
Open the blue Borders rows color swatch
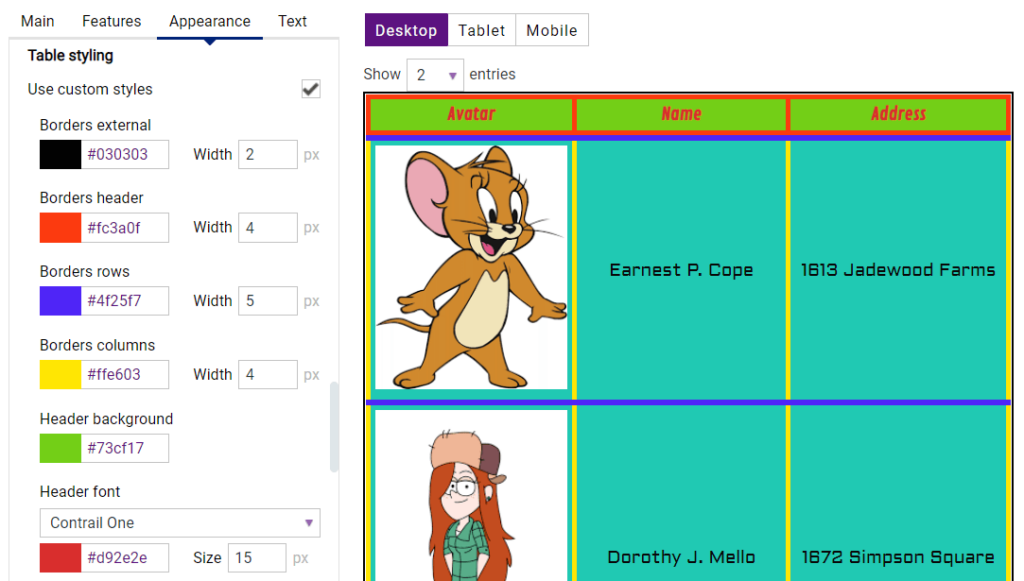click(x=60, y=301)
